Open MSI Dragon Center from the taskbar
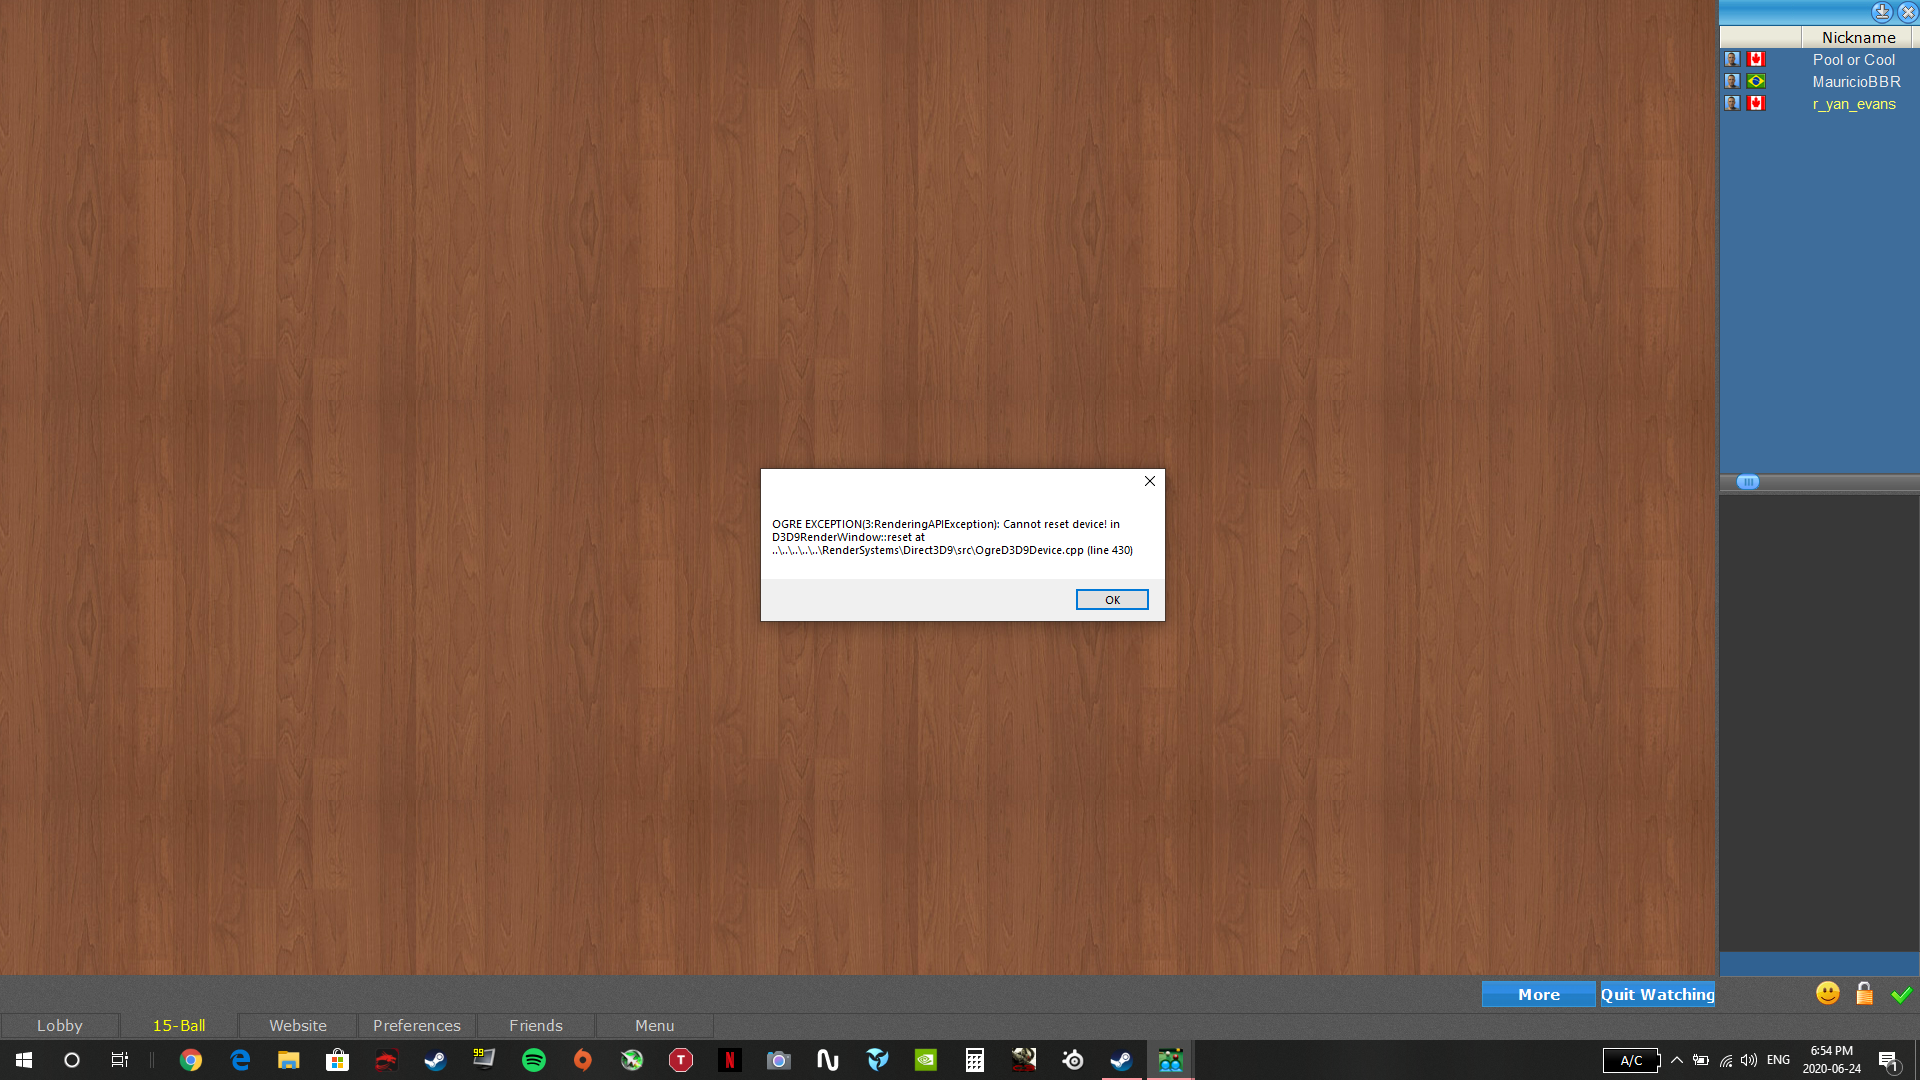 coord(386,1060)
